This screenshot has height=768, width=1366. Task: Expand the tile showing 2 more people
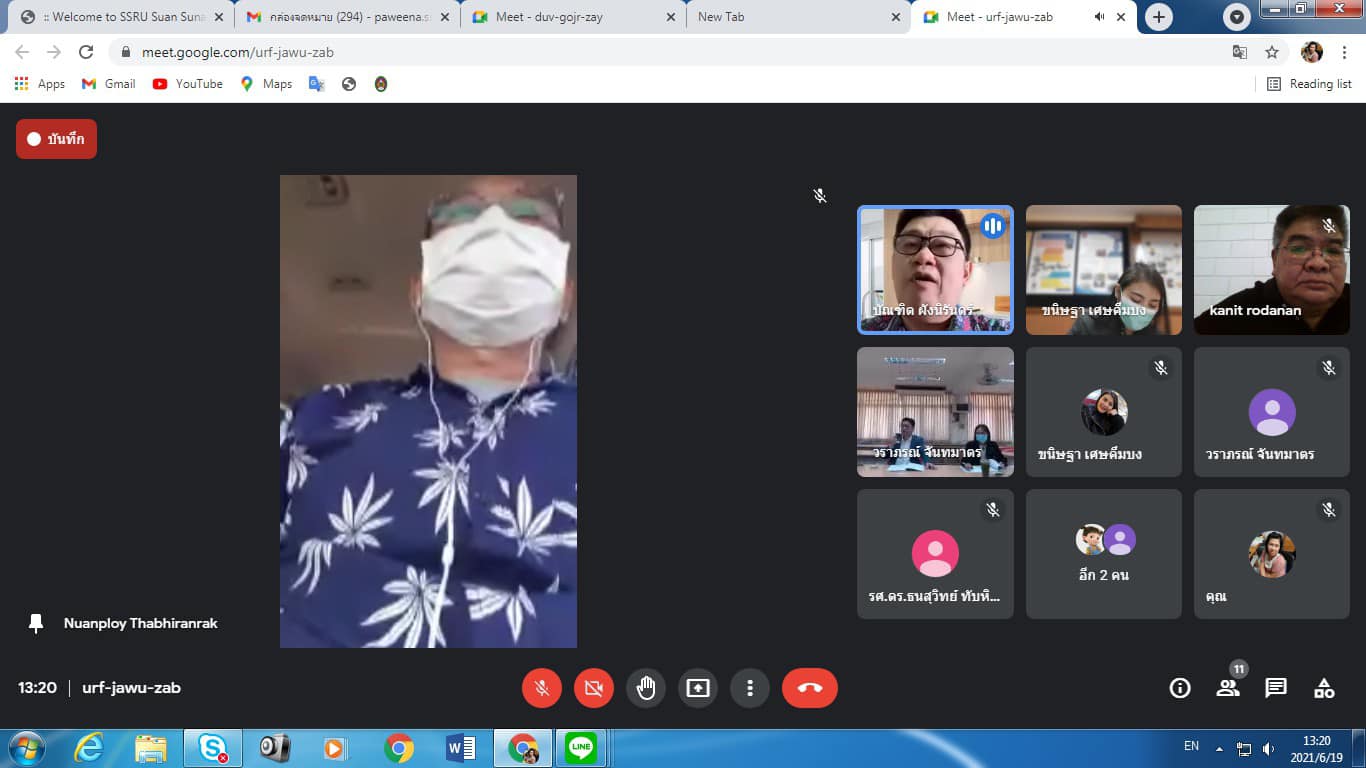1103,554
